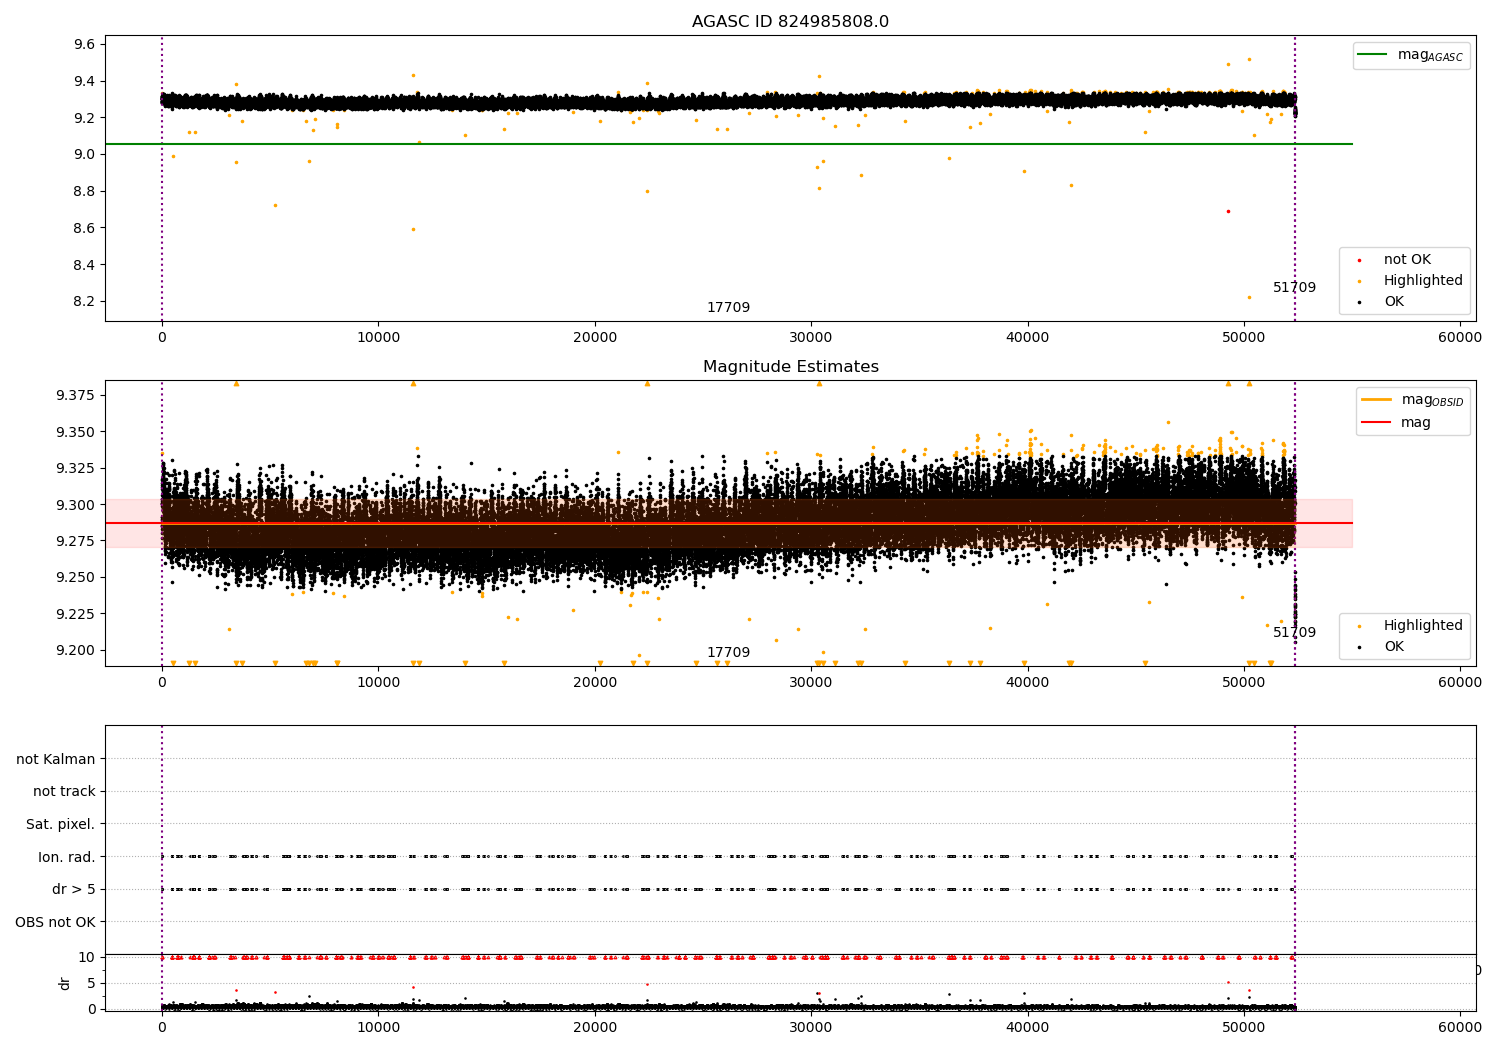Click the lowest orange outlier point near 8.2
Screen dimensions: 1500x1050
1249,297
